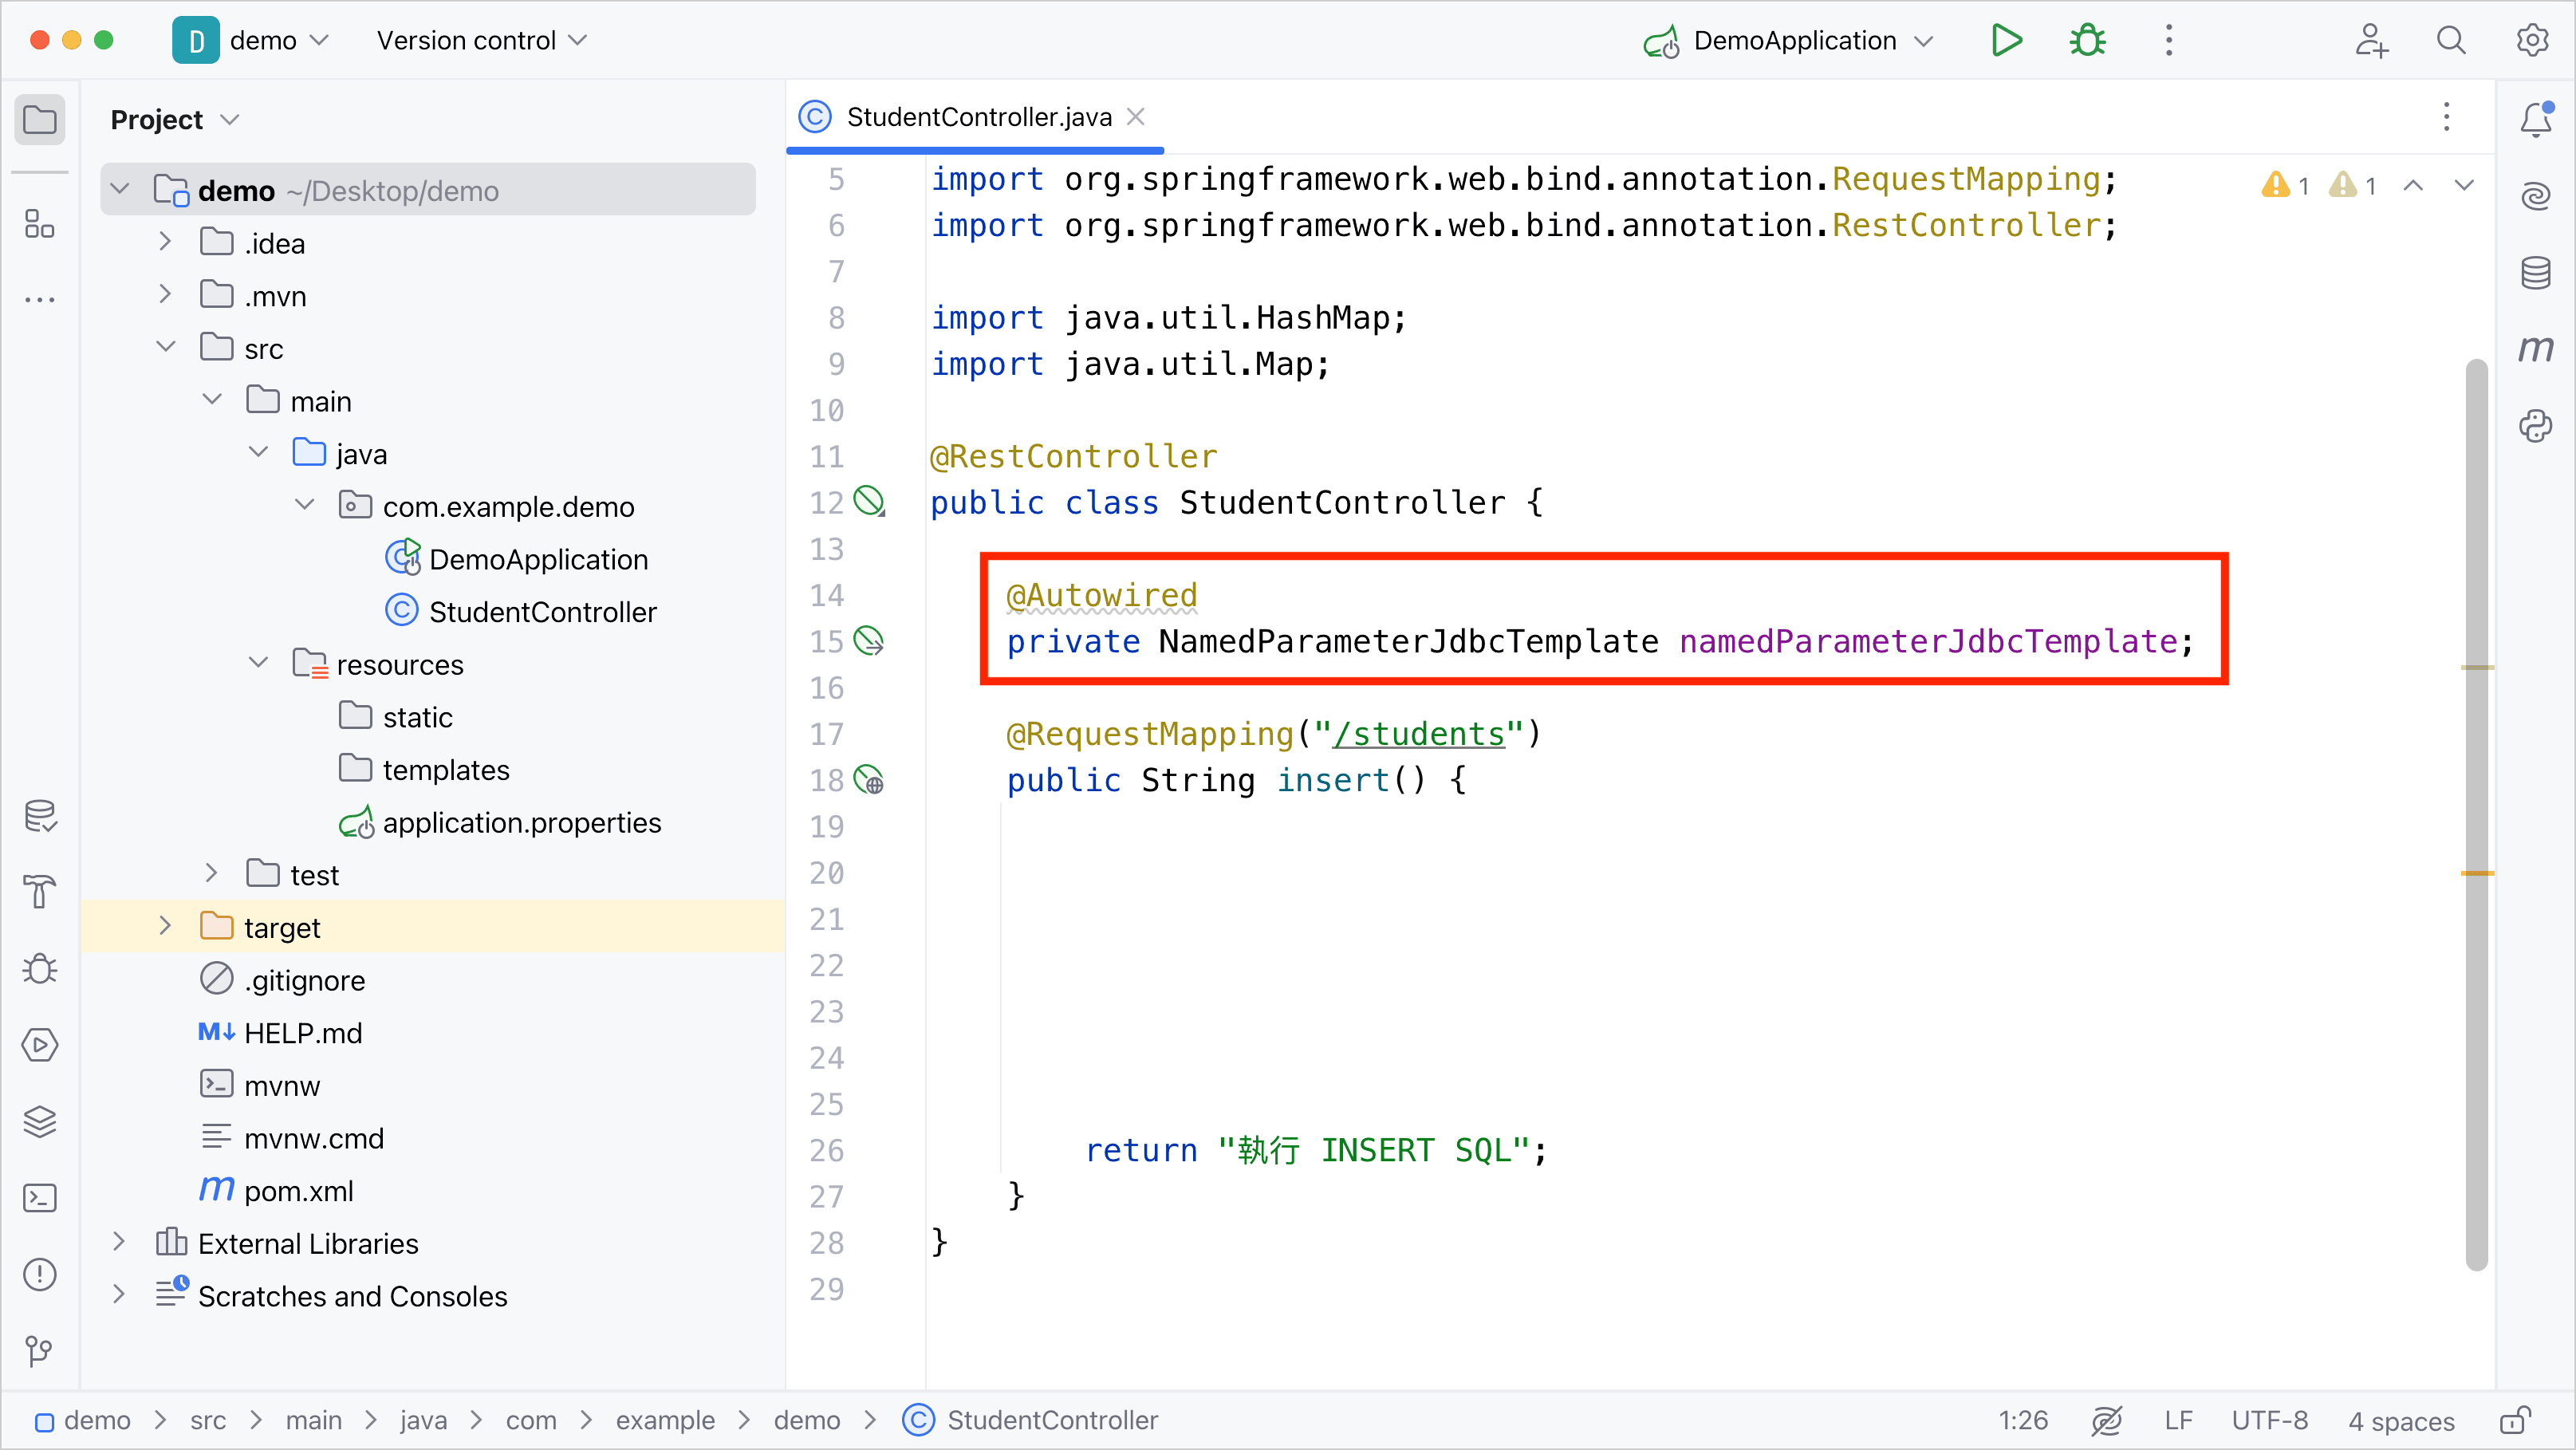Click the first warning count indicator in the editor
Image resolution: width=2576 pixels, height=1450 pixels.
click(x=2285, y=185)
